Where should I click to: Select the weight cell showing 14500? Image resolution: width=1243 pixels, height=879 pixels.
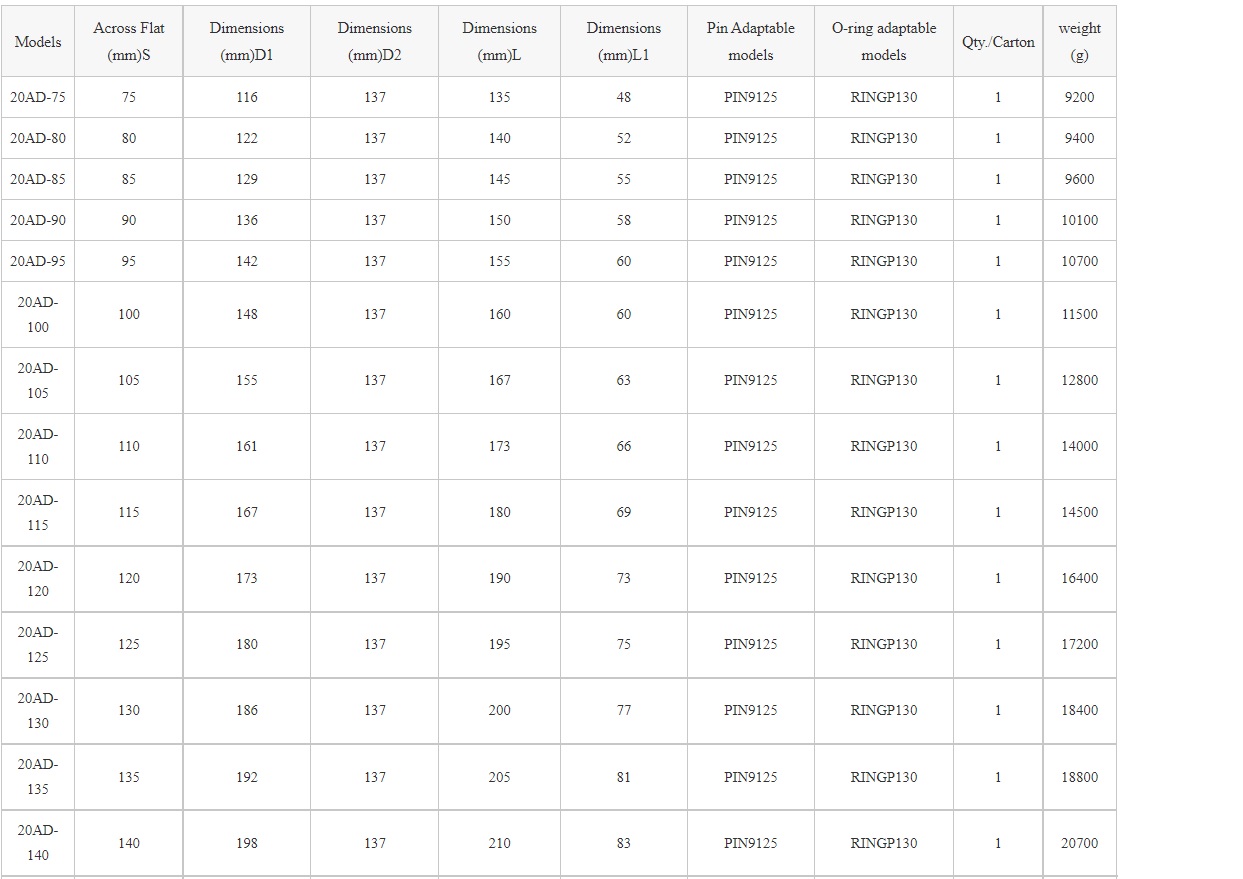pos(1079,512)
